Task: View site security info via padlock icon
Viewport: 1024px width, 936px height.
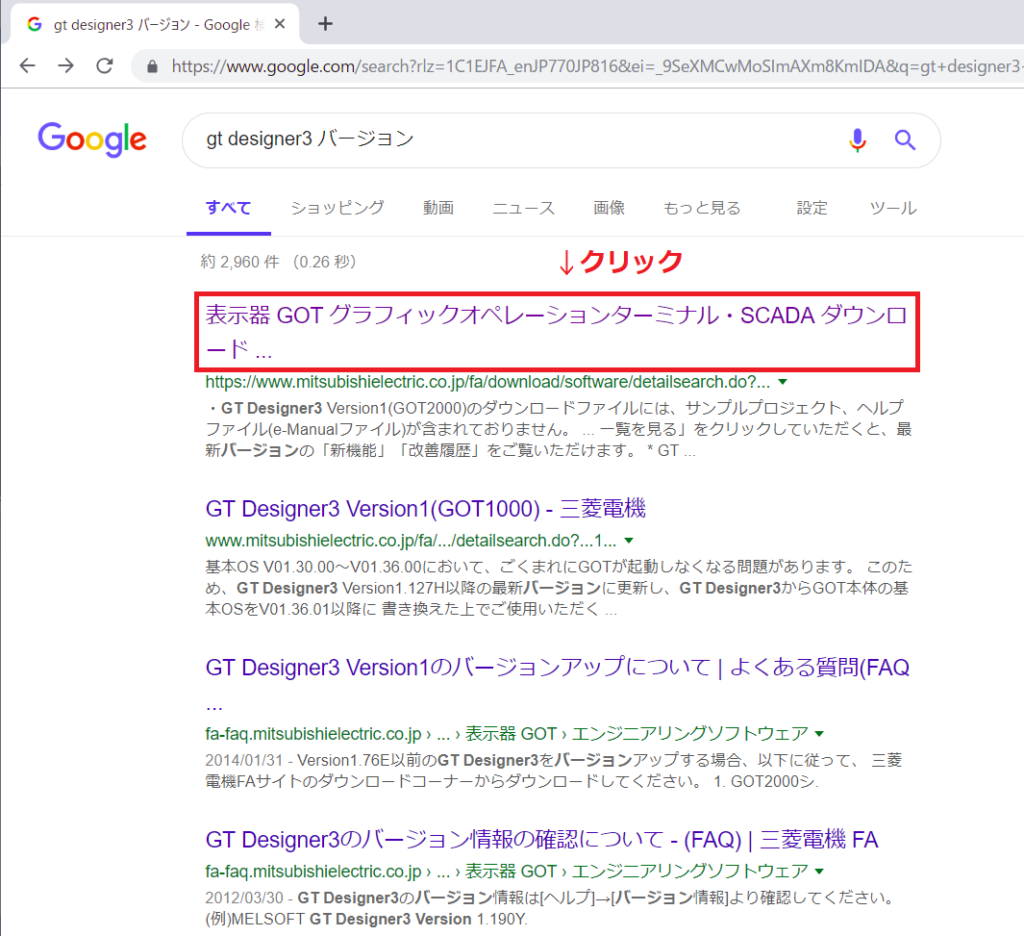Action: 152,66
